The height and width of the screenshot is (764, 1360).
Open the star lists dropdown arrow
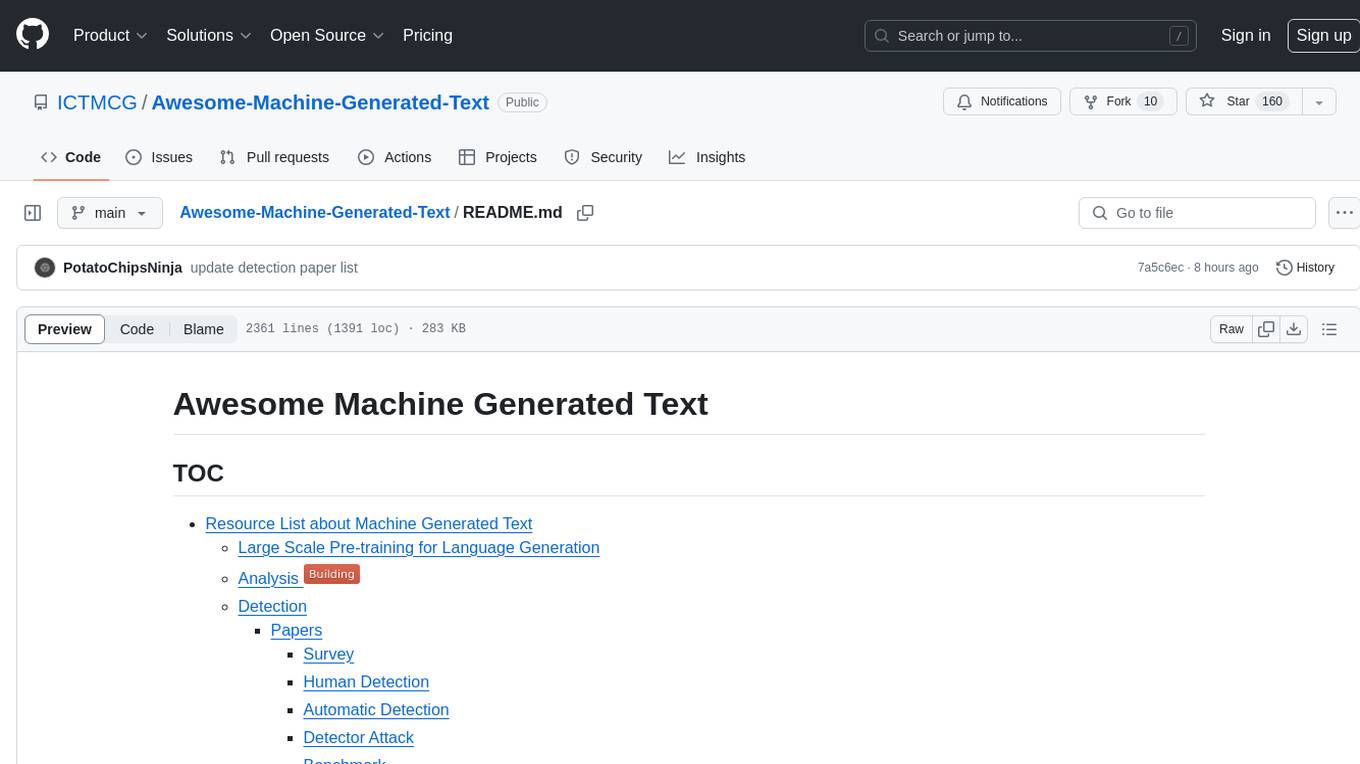pos(1319,102)
